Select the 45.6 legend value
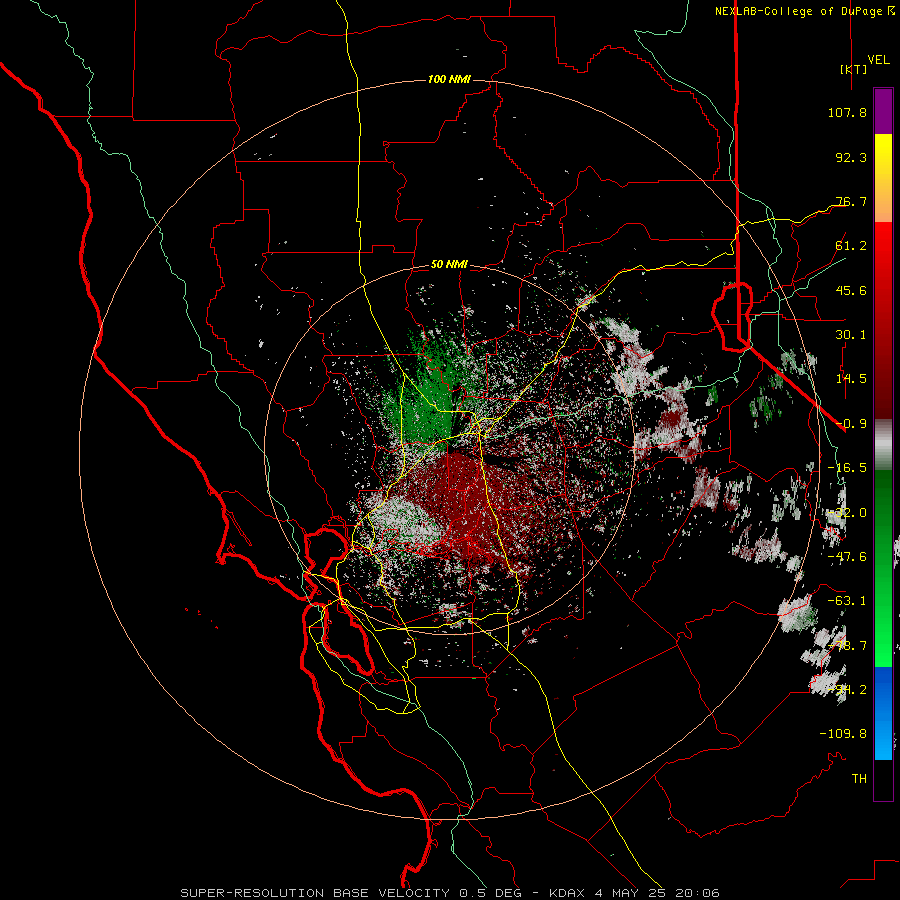The image size is (900, 900). [851, 290]
